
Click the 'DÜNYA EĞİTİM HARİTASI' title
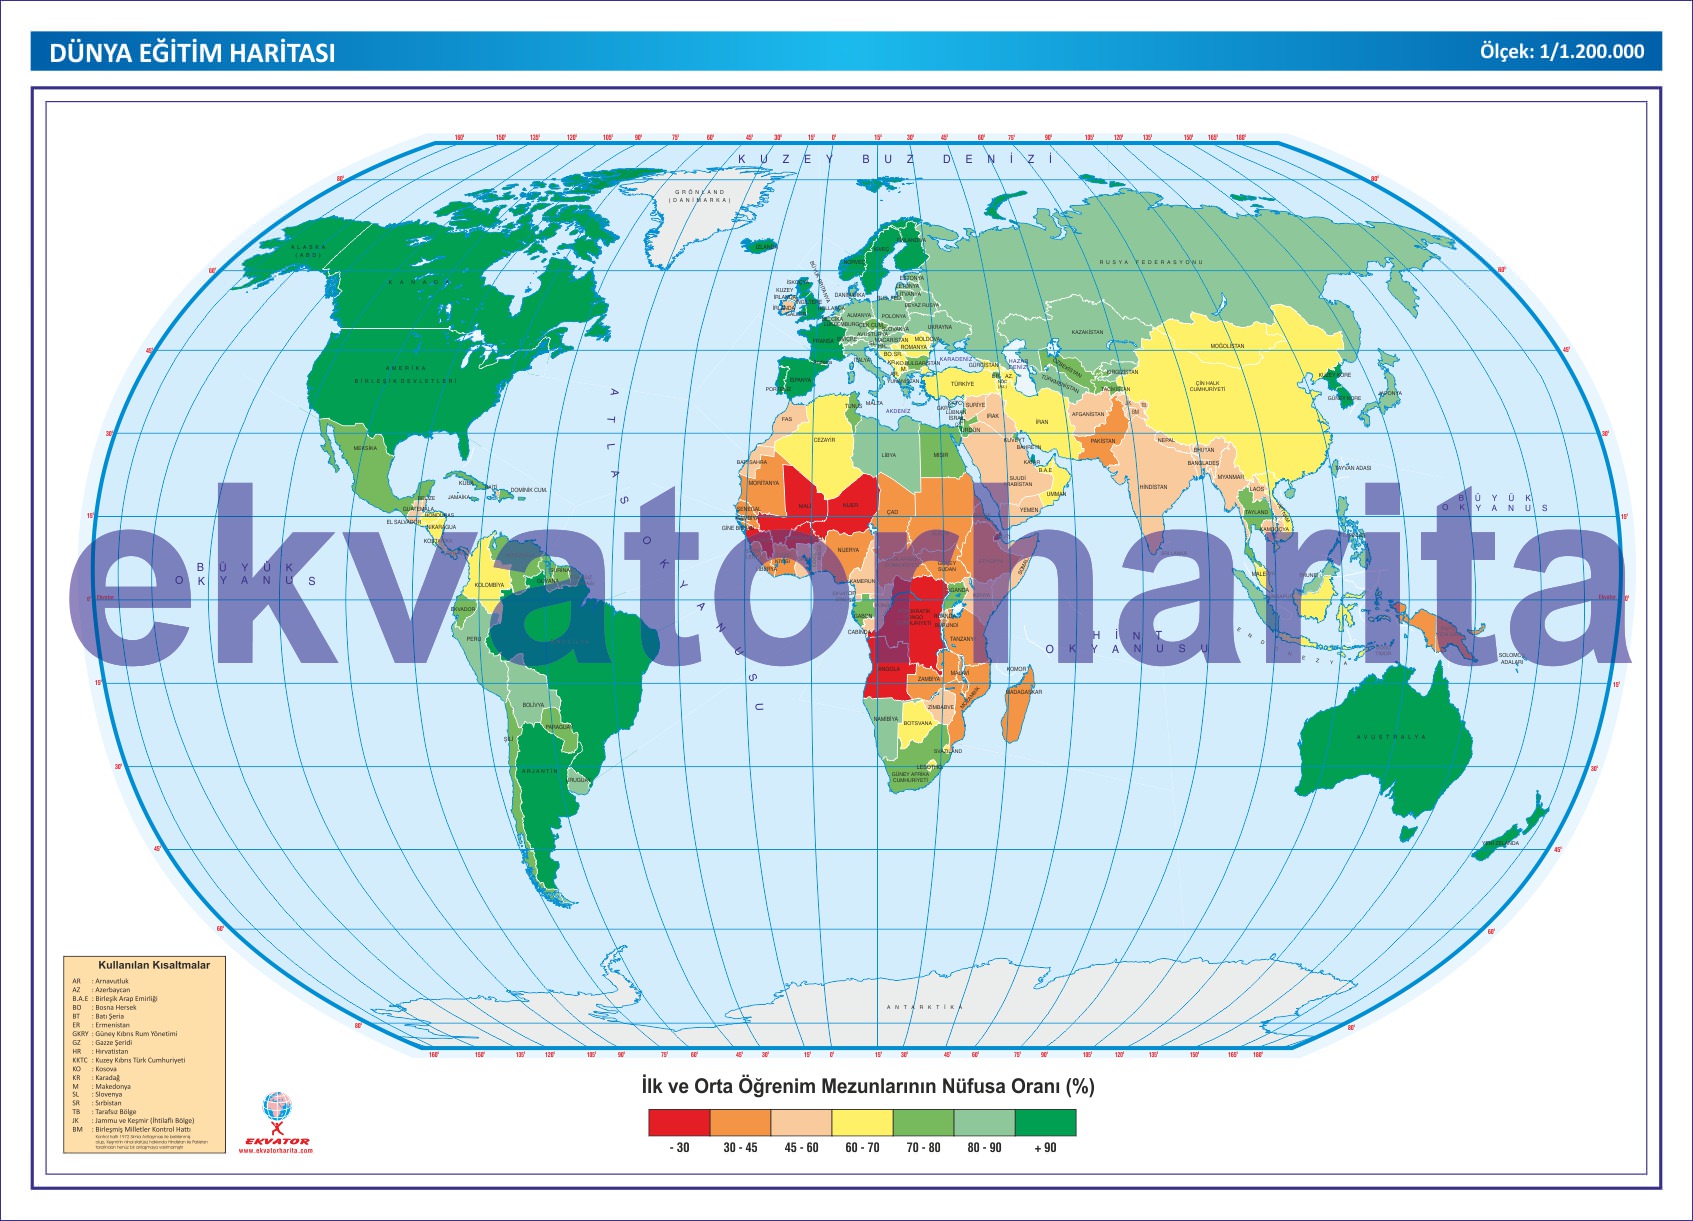193,53
